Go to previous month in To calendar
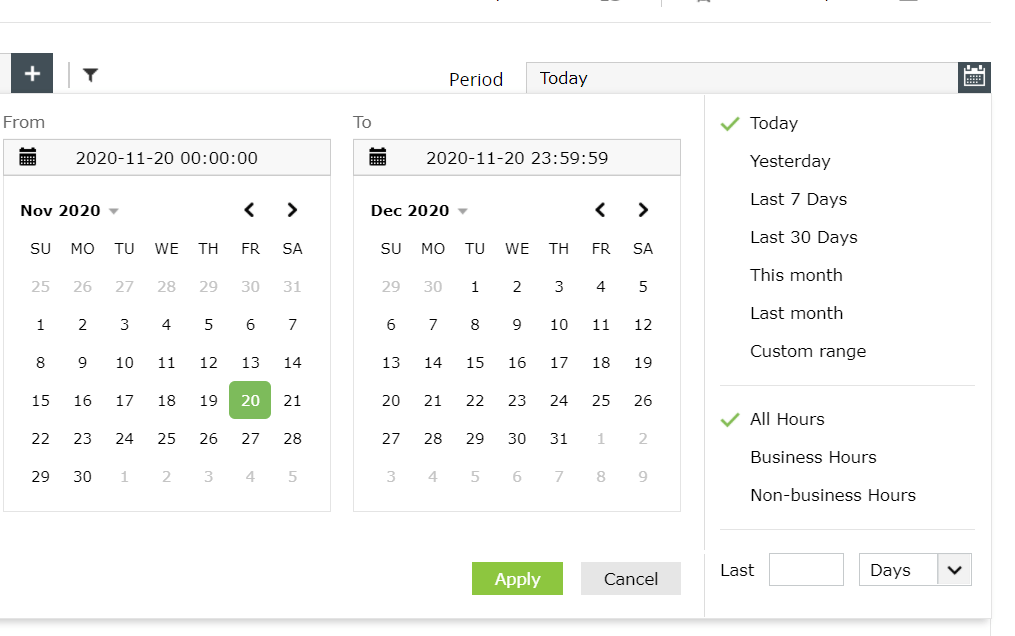 pyautogui.click(x=600, y=210)
